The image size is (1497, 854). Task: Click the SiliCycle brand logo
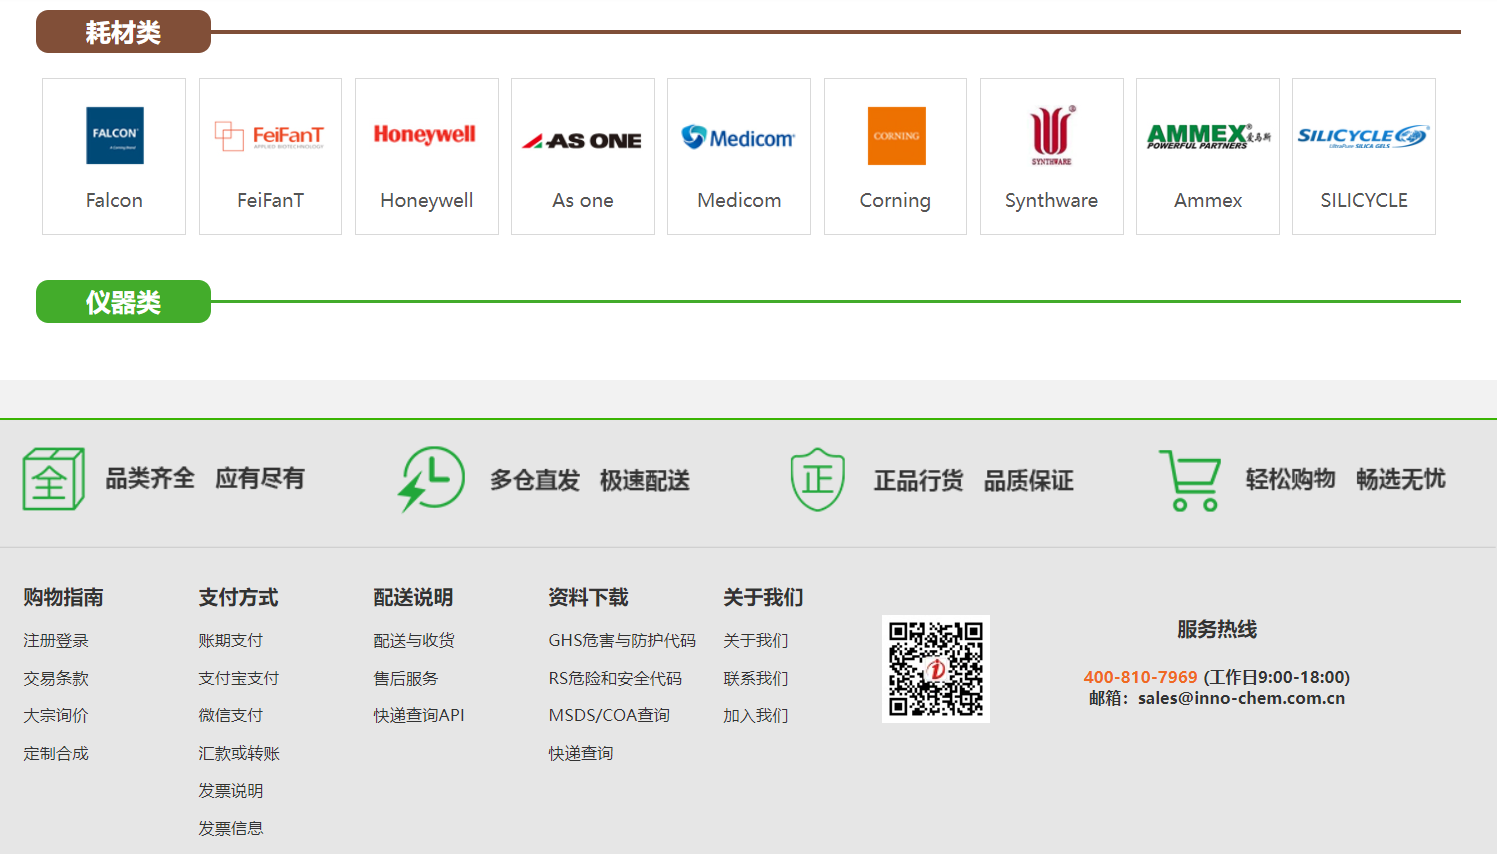[x=1363, y=136]
